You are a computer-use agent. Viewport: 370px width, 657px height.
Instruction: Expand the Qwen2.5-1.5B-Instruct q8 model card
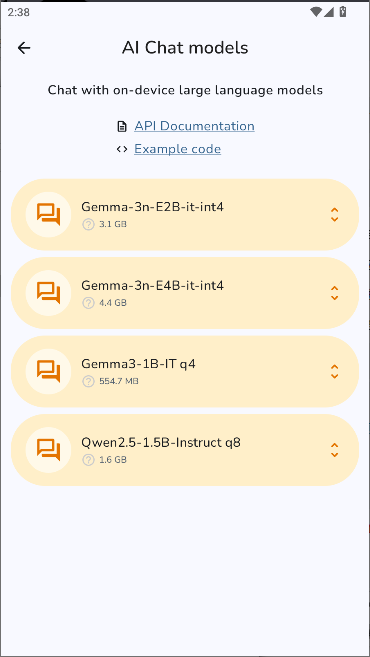point(334,450)
